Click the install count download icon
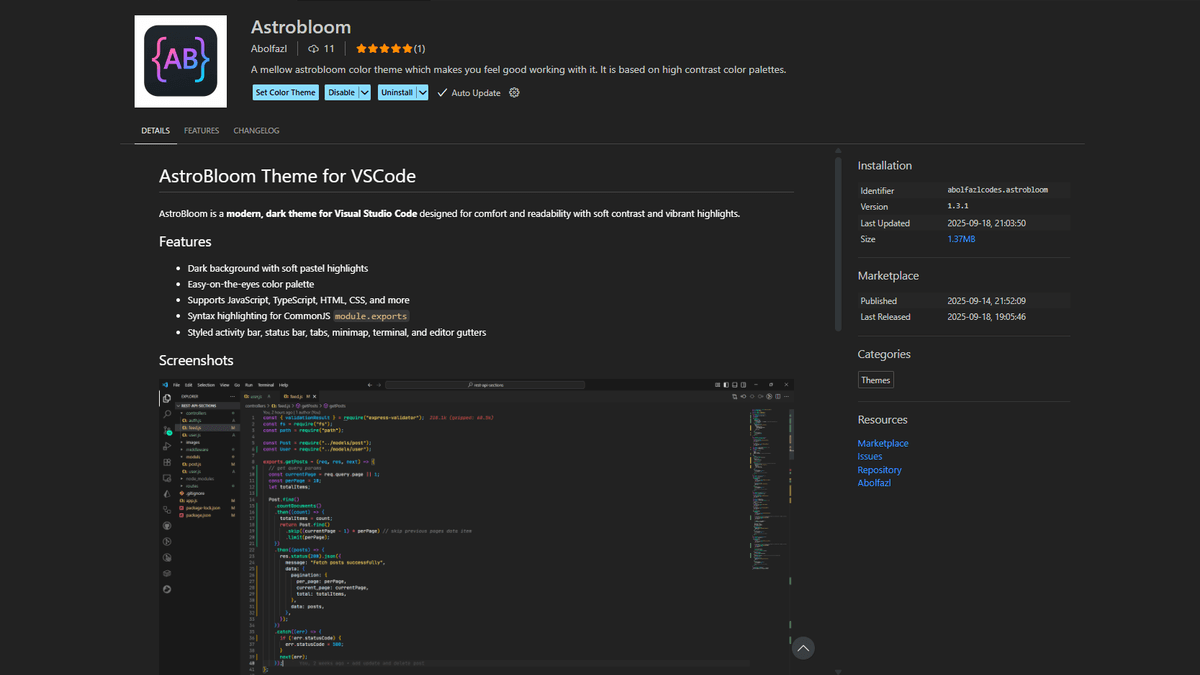This screenshot has height=675, width=1200. click(x=313, y=48)
